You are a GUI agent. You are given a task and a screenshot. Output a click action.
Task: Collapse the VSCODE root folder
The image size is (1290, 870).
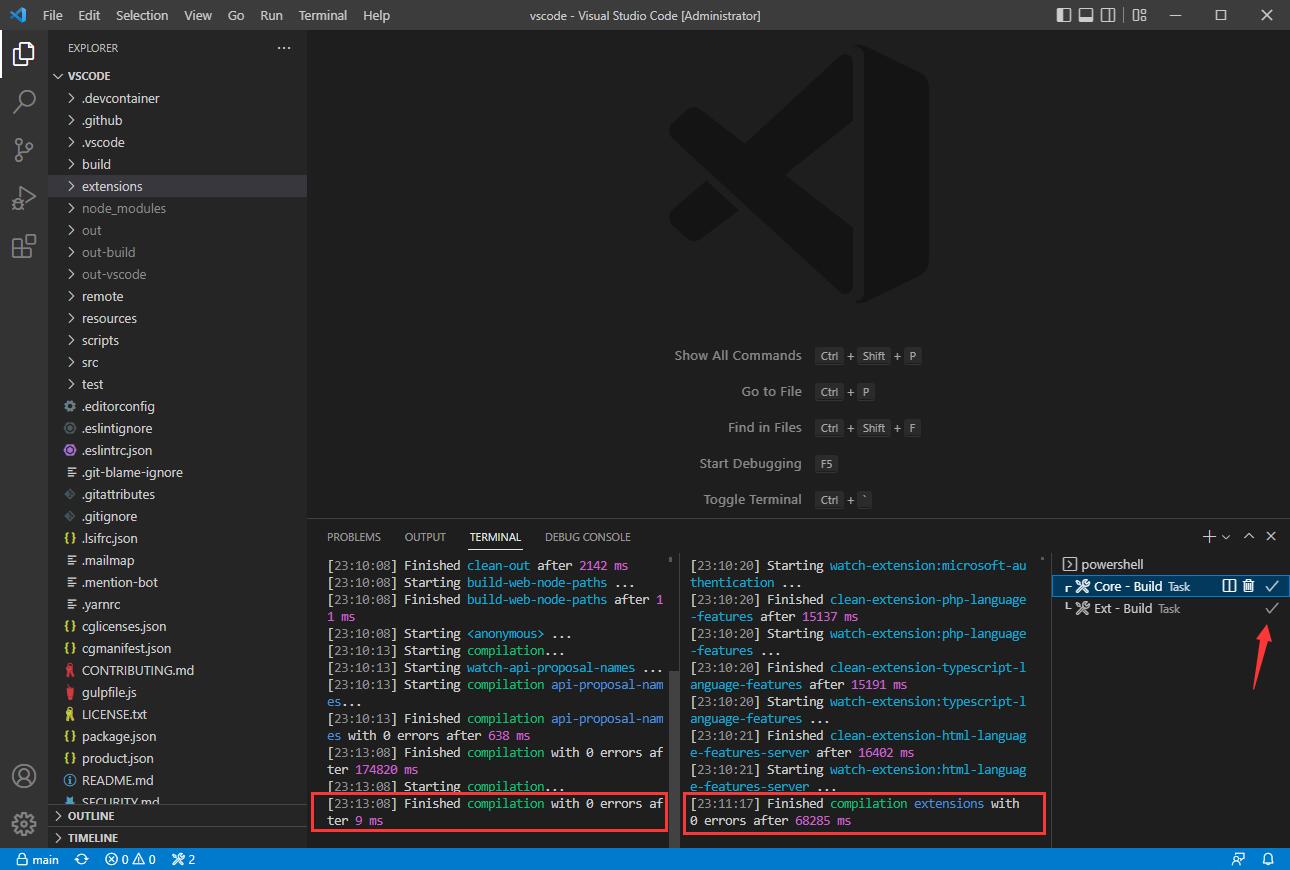point(178,76)
